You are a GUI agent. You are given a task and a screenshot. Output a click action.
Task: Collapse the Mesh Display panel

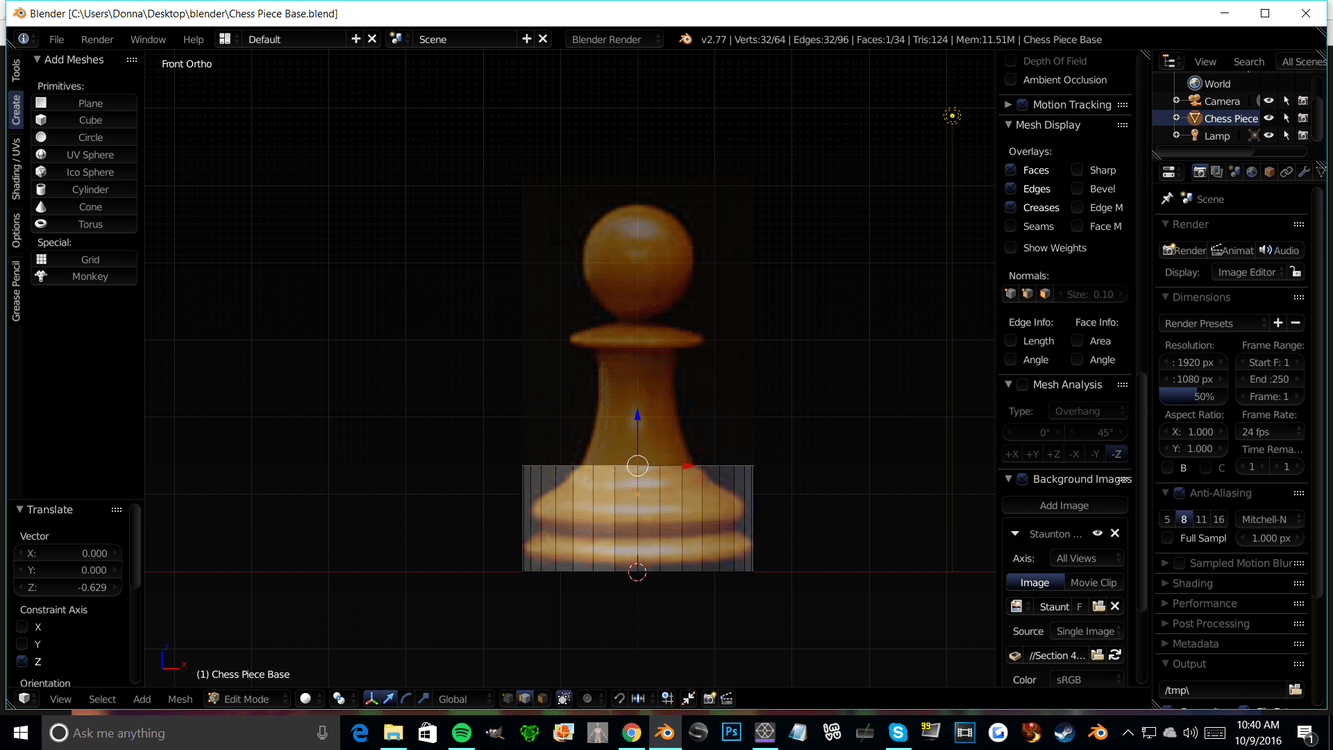point(1009,125)
